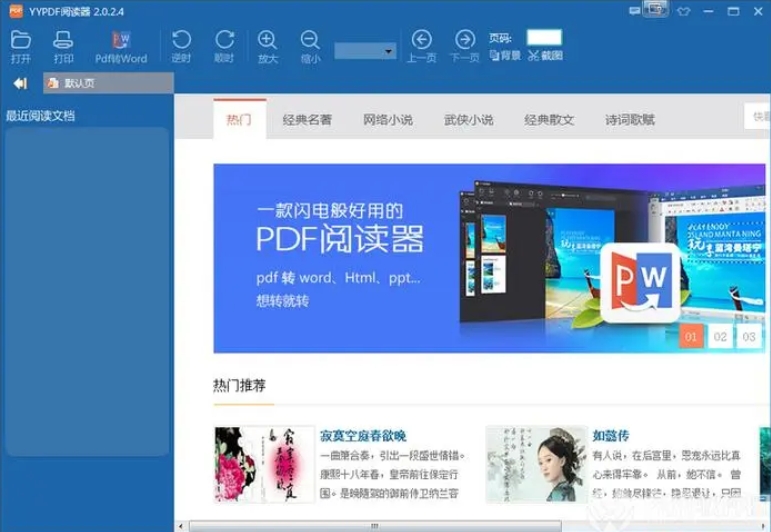Open the book link 如懿传
Screen dimensions: 771x532
[x=610, y=436]
